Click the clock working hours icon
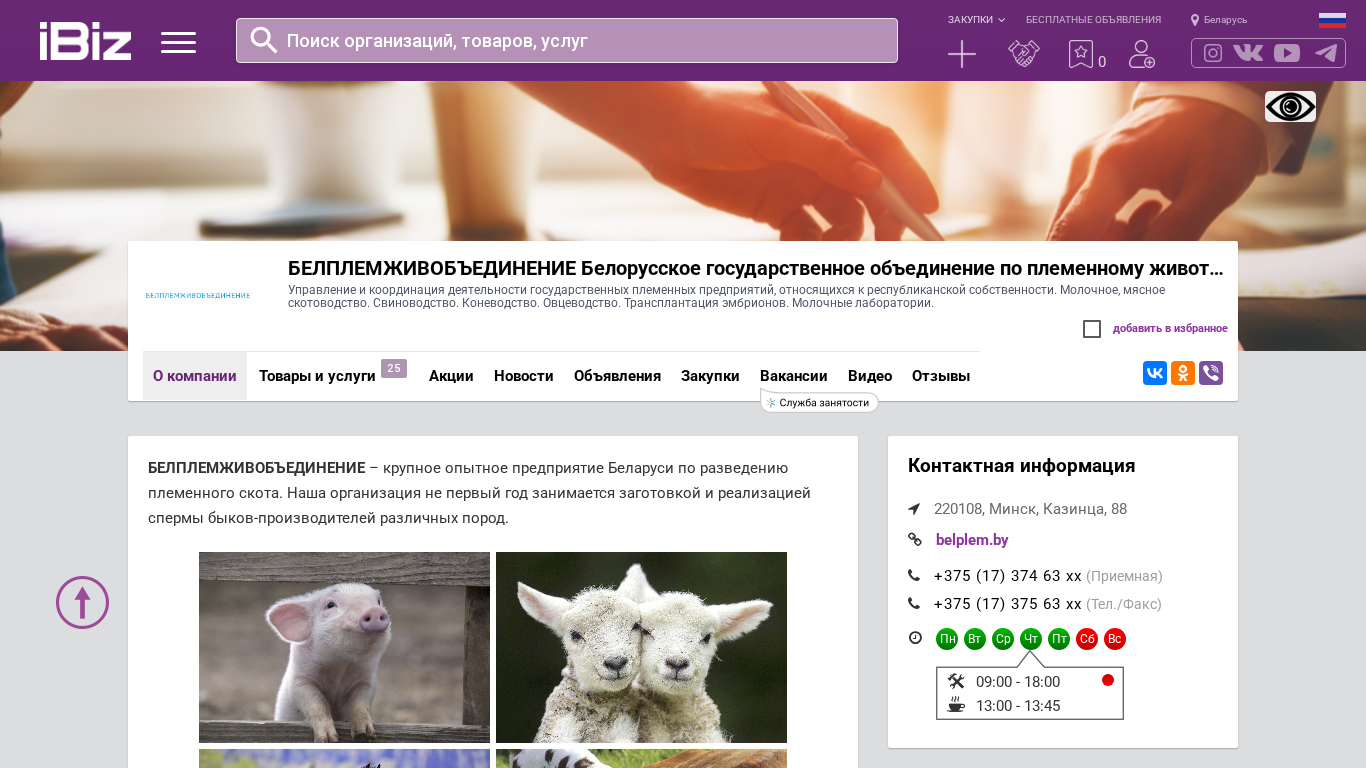The height and width of the screenshot is (768, 1366). tap(915, 638)
